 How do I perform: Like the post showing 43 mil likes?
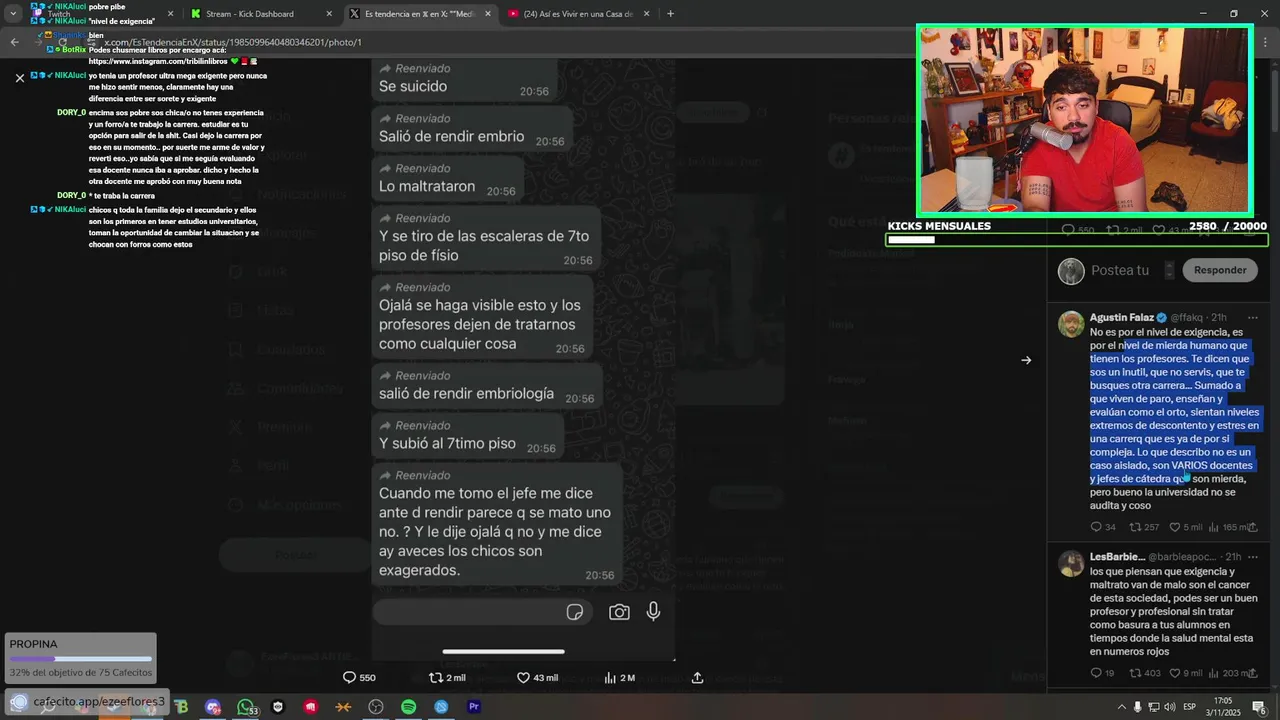click(537, 677)
